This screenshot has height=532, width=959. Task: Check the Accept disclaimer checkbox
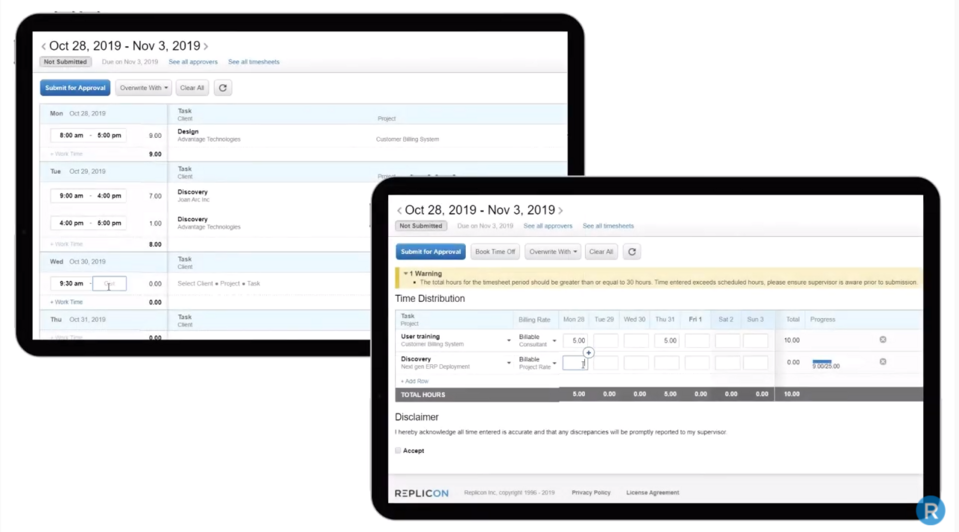(398, 451)
